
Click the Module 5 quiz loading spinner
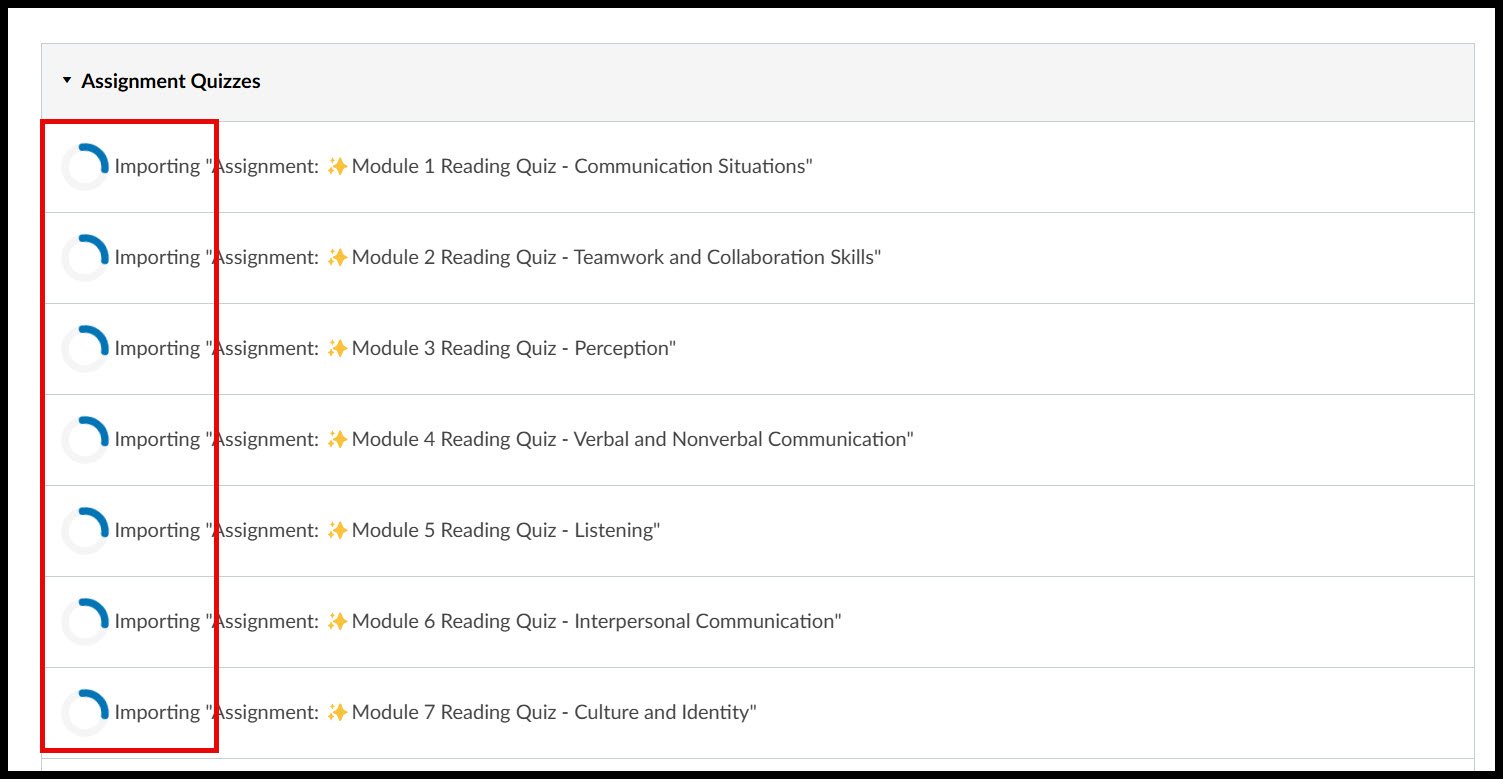pyautogui.click(x=85, y=529)
